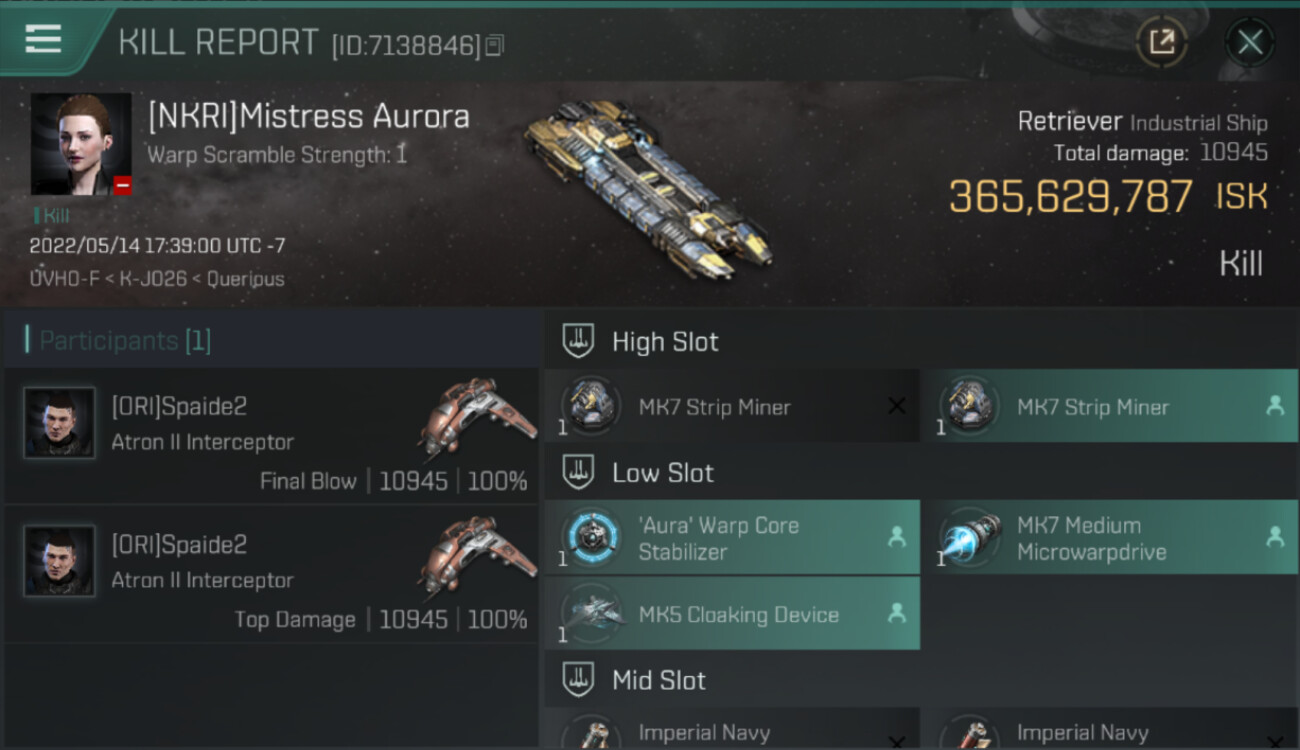Click the OVHO-F system location link

63,279
